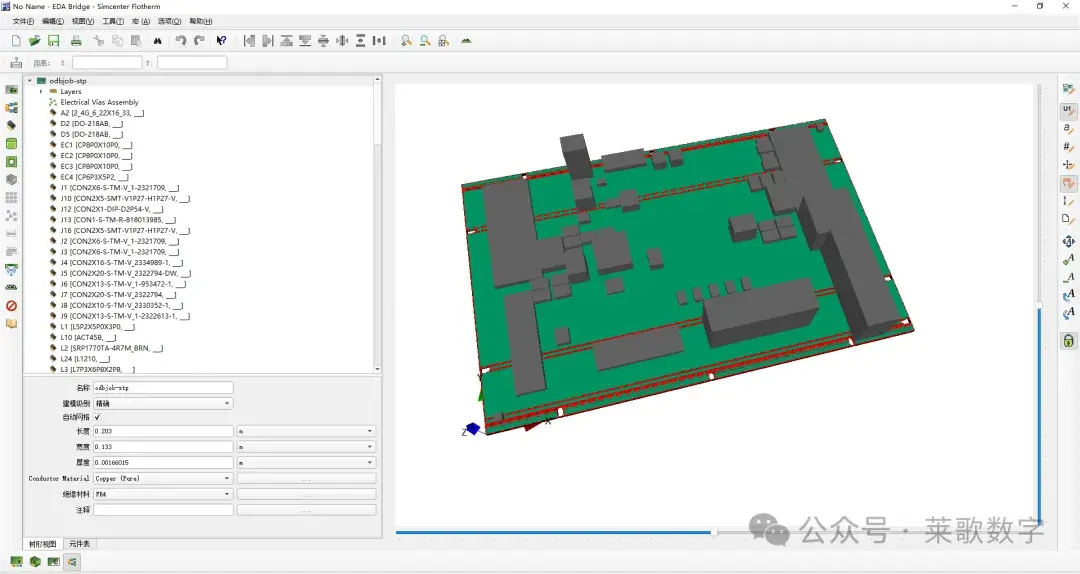Uncheck the 自动网格 checkbox
Screen dimensions: 1080x574
(97, 417)
